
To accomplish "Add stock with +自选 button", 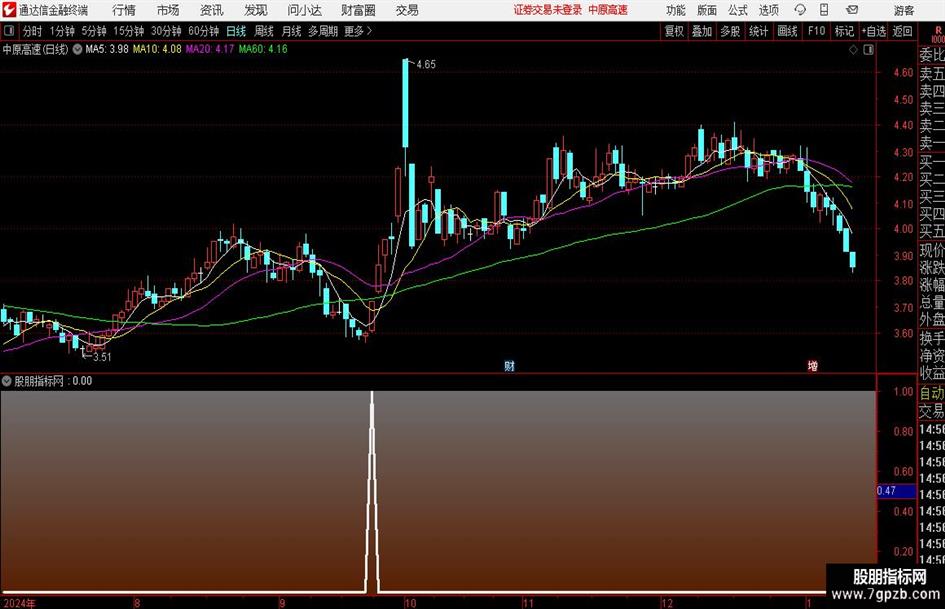I will pyautogui.click(x=874, y=31).
